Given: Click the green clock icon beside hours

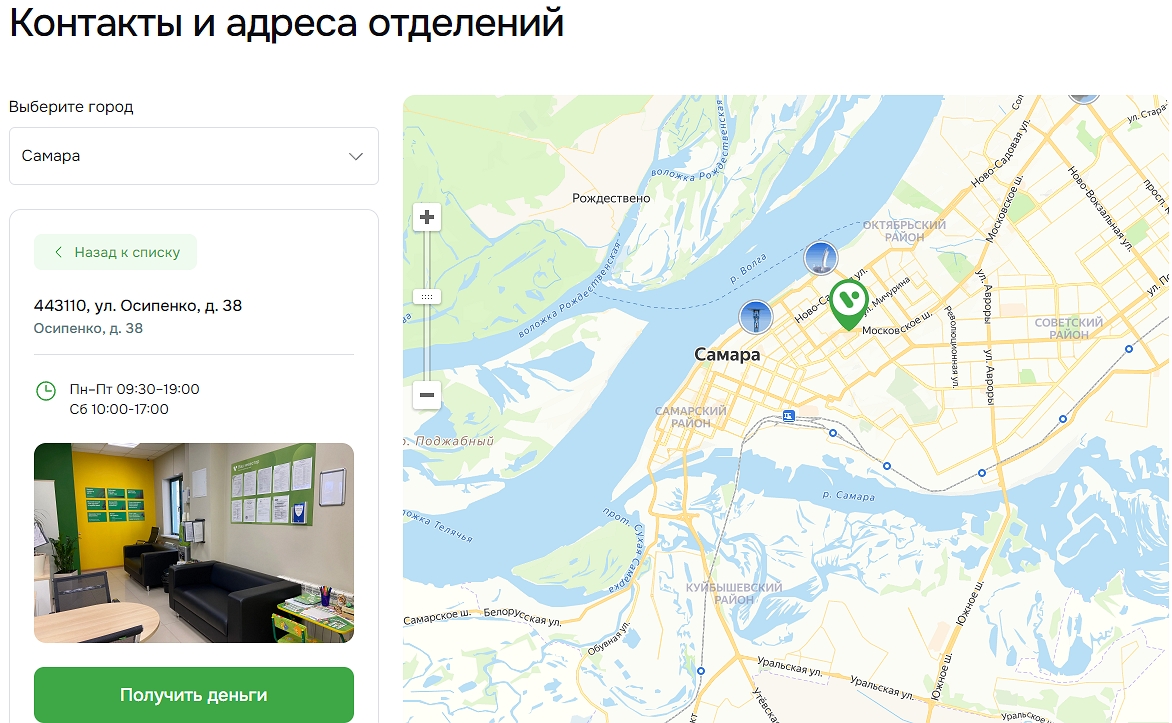Looking at the screenshot, I should [46, 390].
